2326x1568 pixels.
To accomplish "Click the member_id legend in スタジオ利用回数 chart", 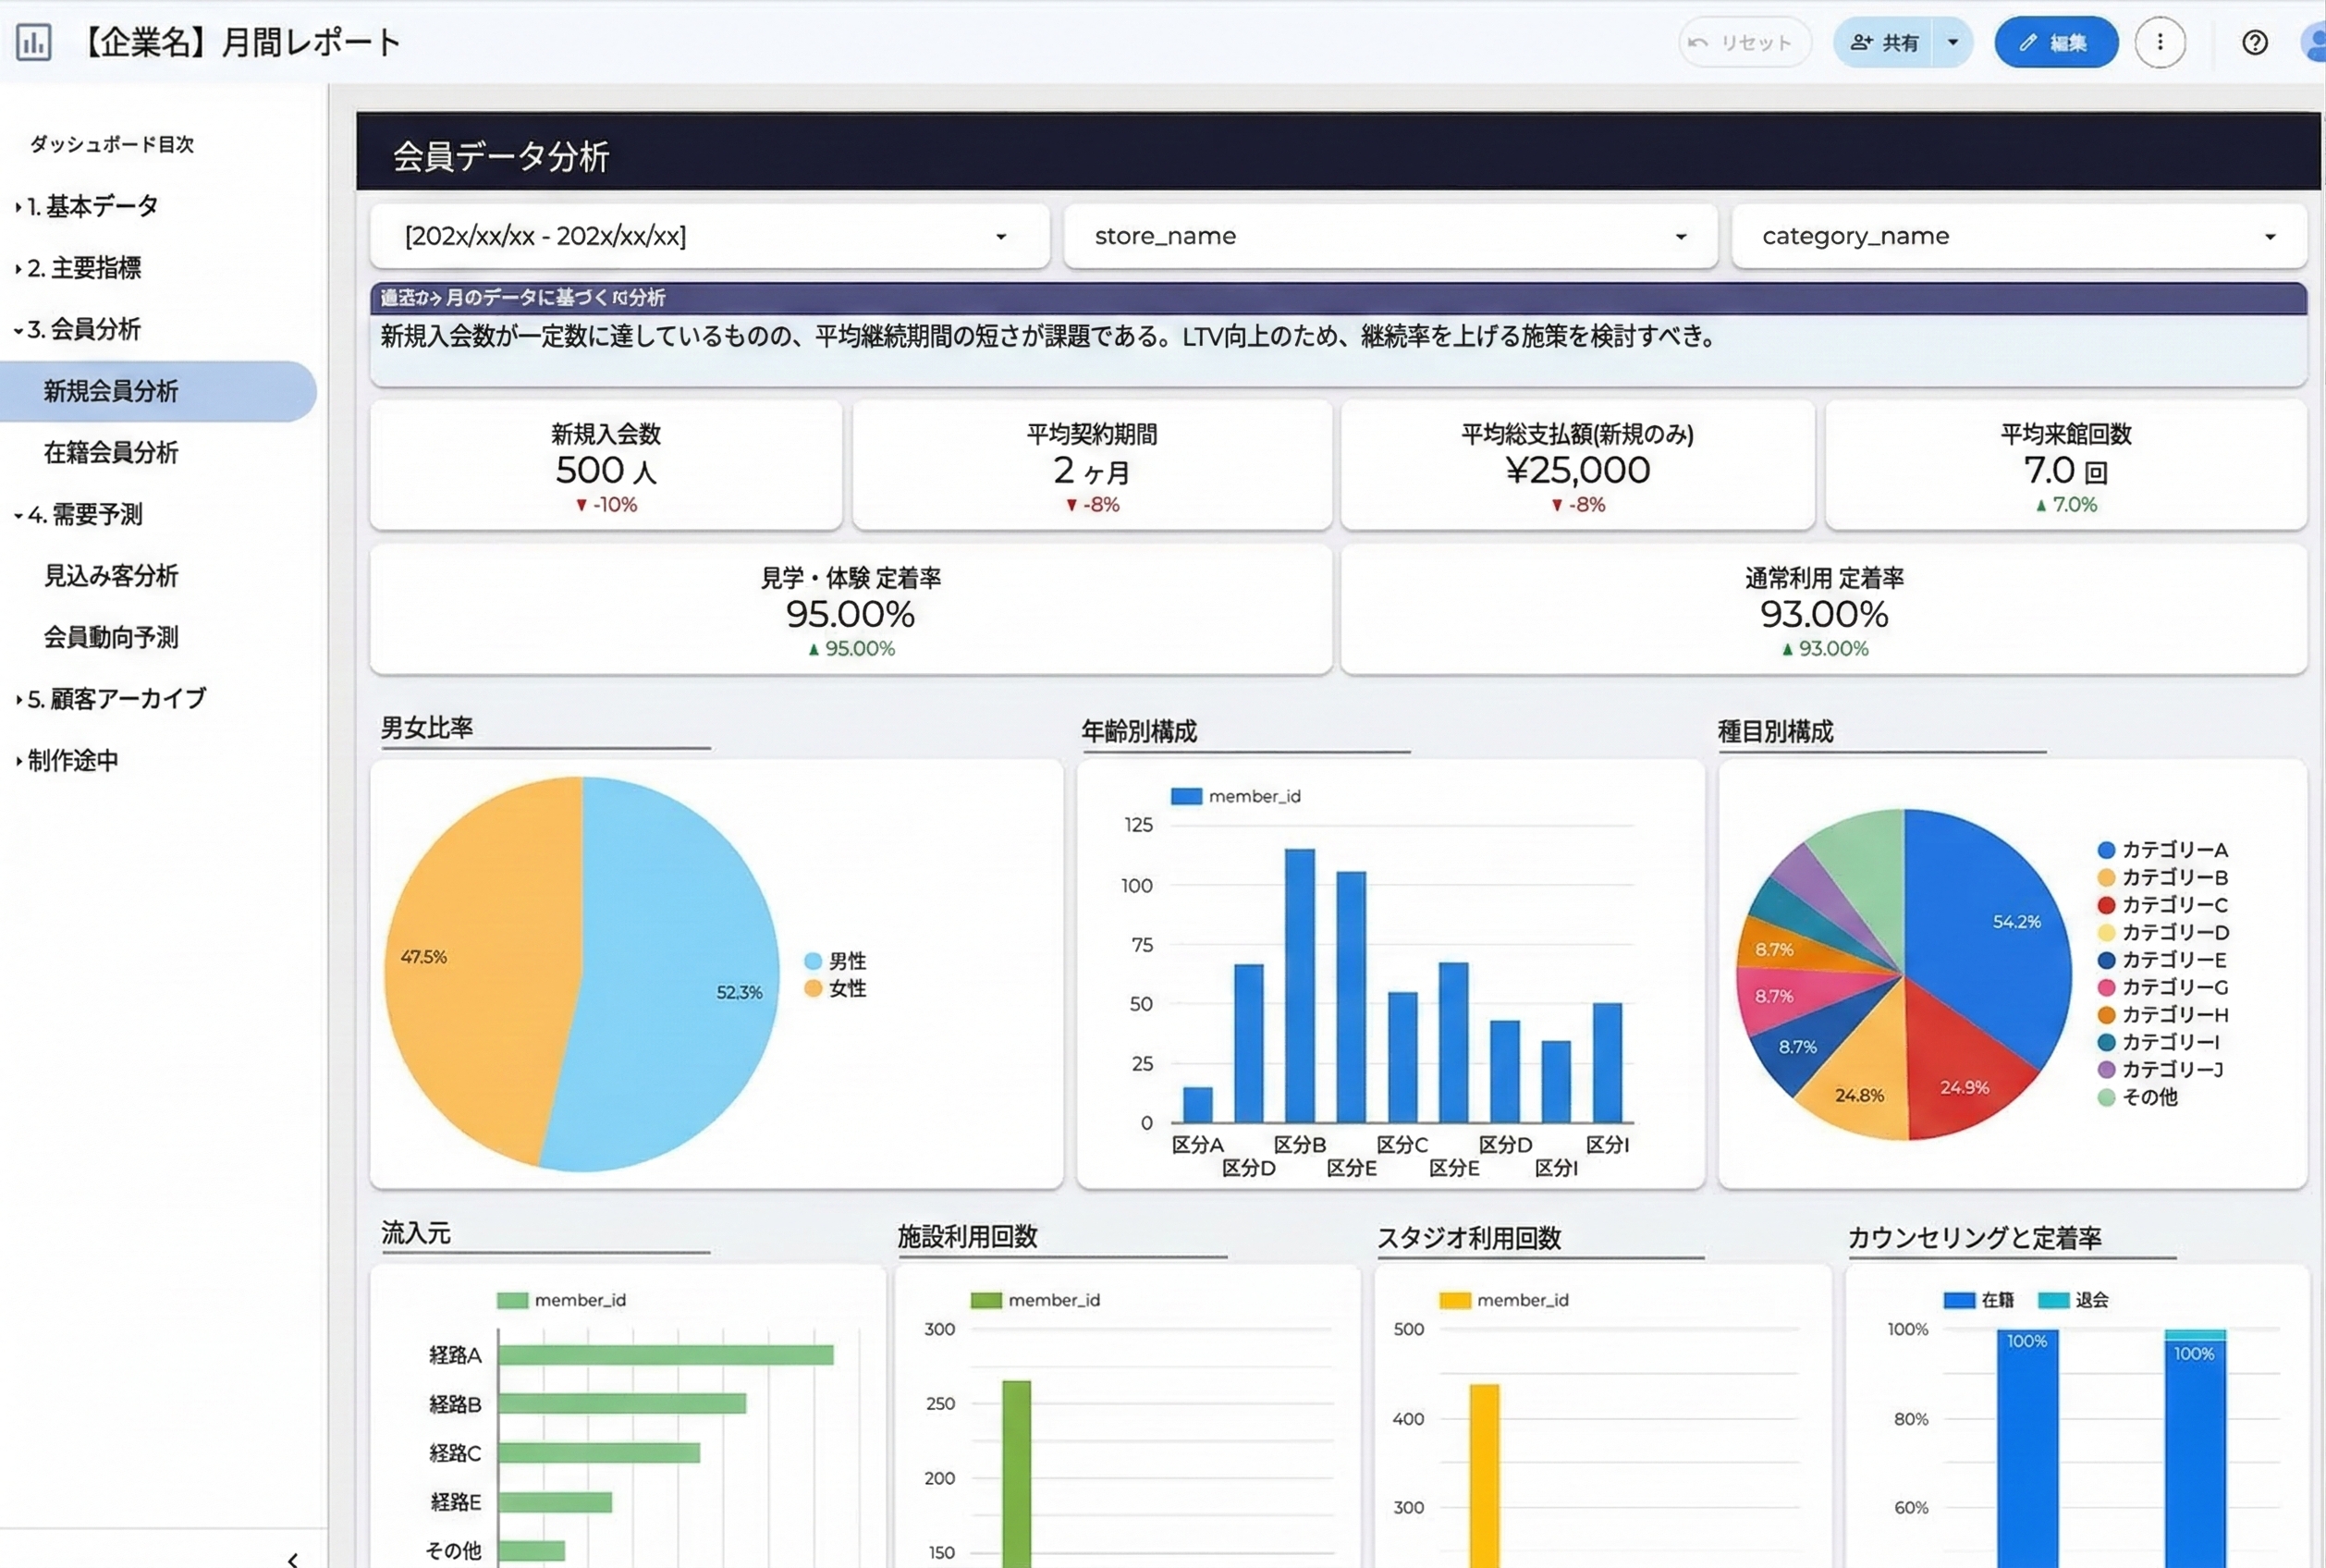I will 1504,1300.
